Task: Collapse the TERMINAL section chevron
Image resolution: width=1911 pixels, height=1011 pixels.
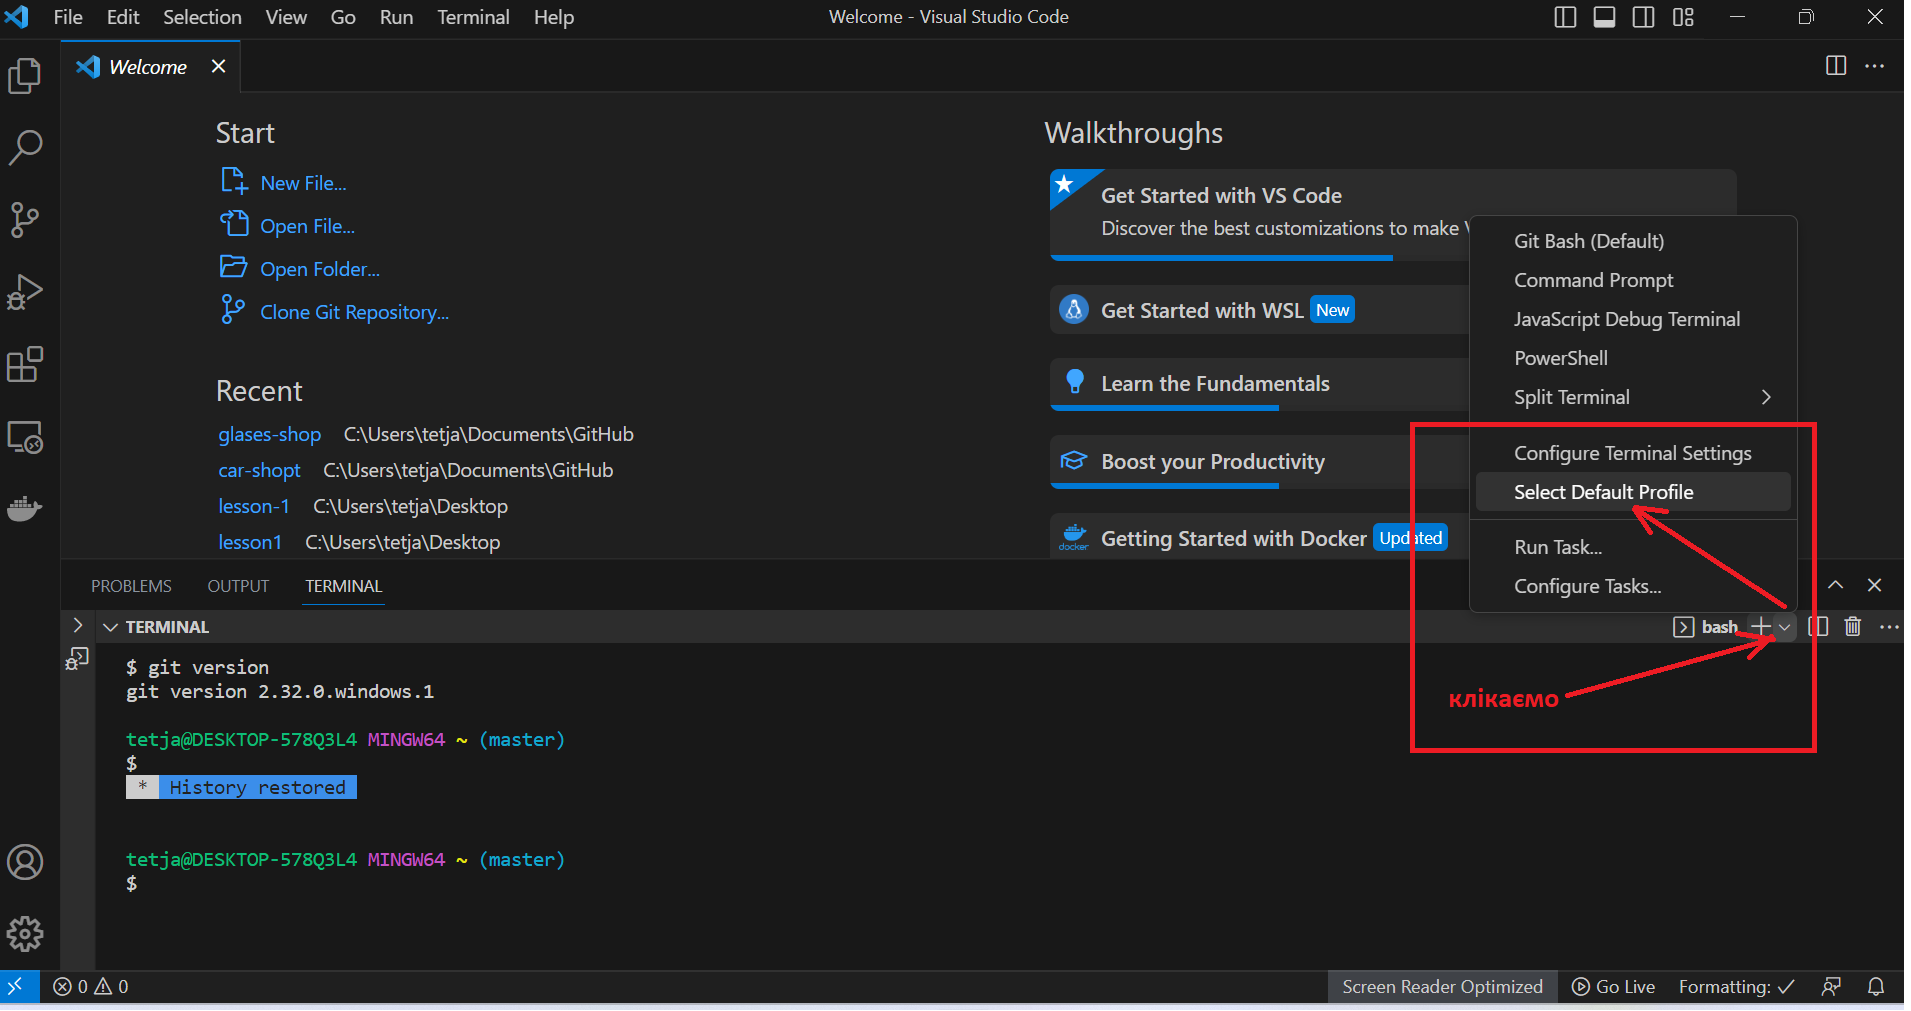Action: (111, 627)
